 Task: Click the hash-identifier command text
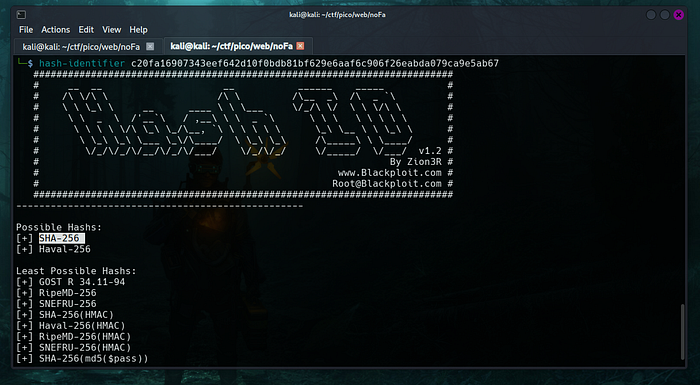click(82, 63)
